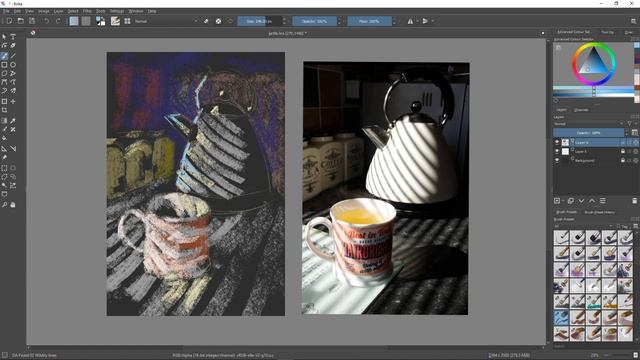Select the Move tool
The height and width of the screenshot is (360, 640).
[13, 101]
